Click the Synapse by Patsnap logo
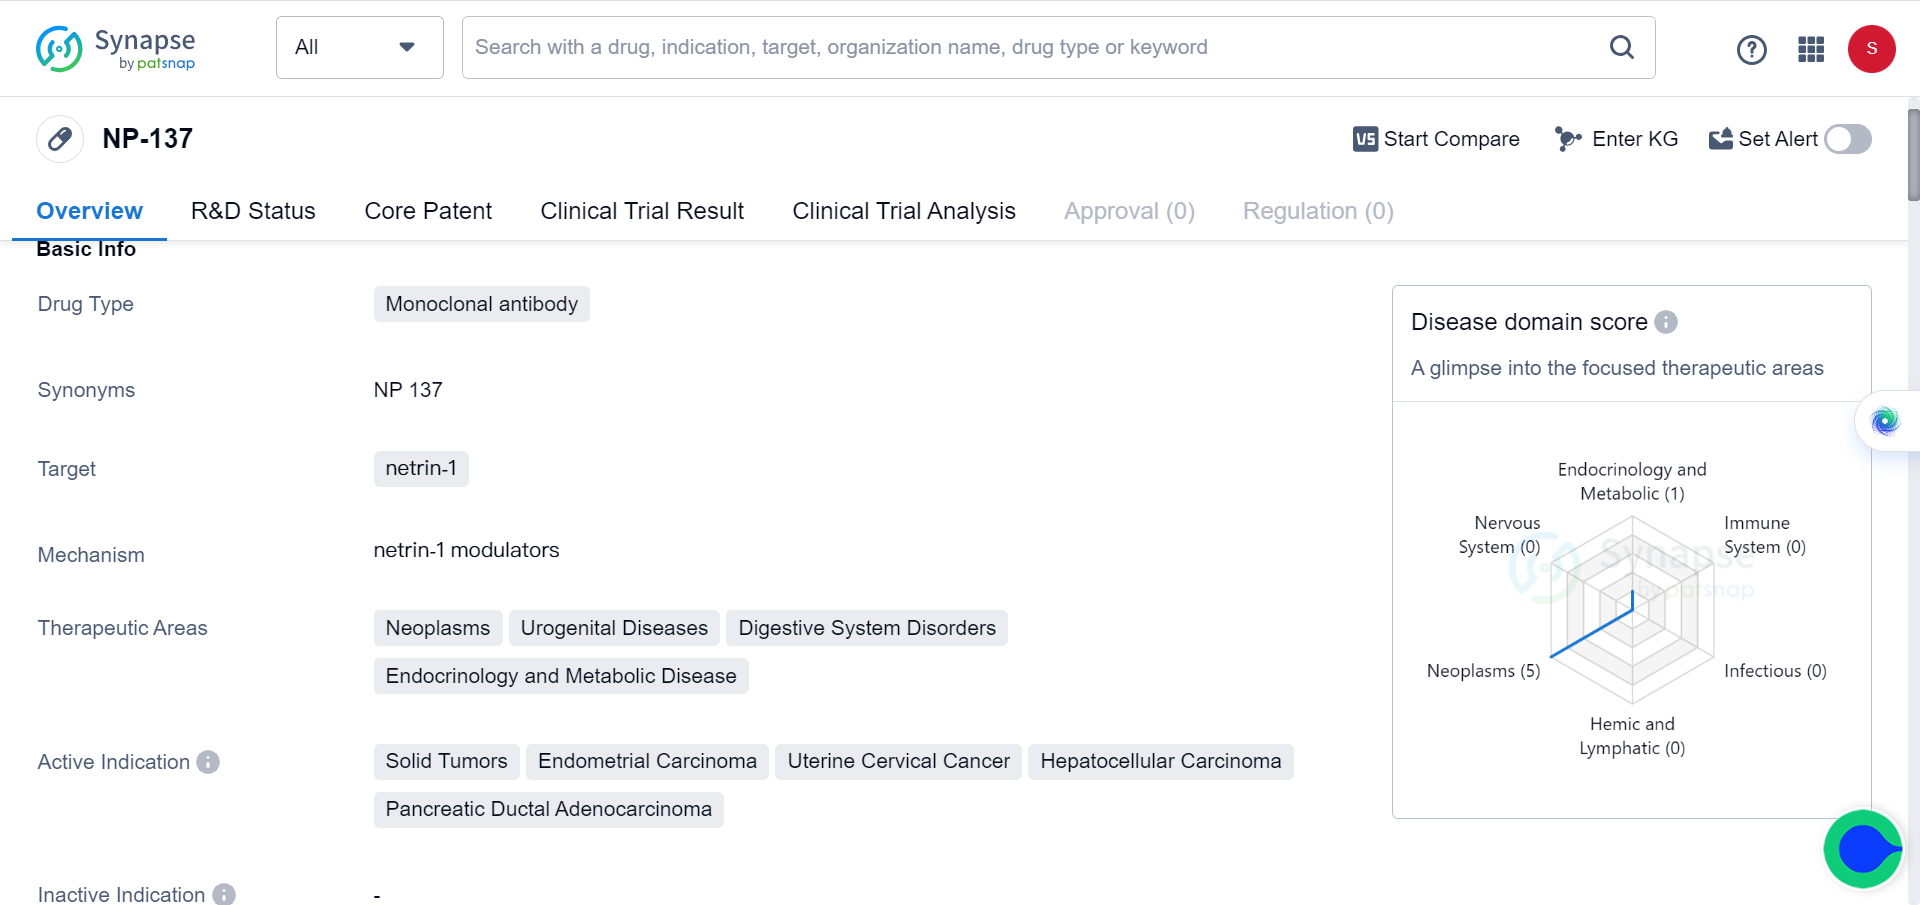This screenshot has height=905, width=1920. click(x=115, y=48)
